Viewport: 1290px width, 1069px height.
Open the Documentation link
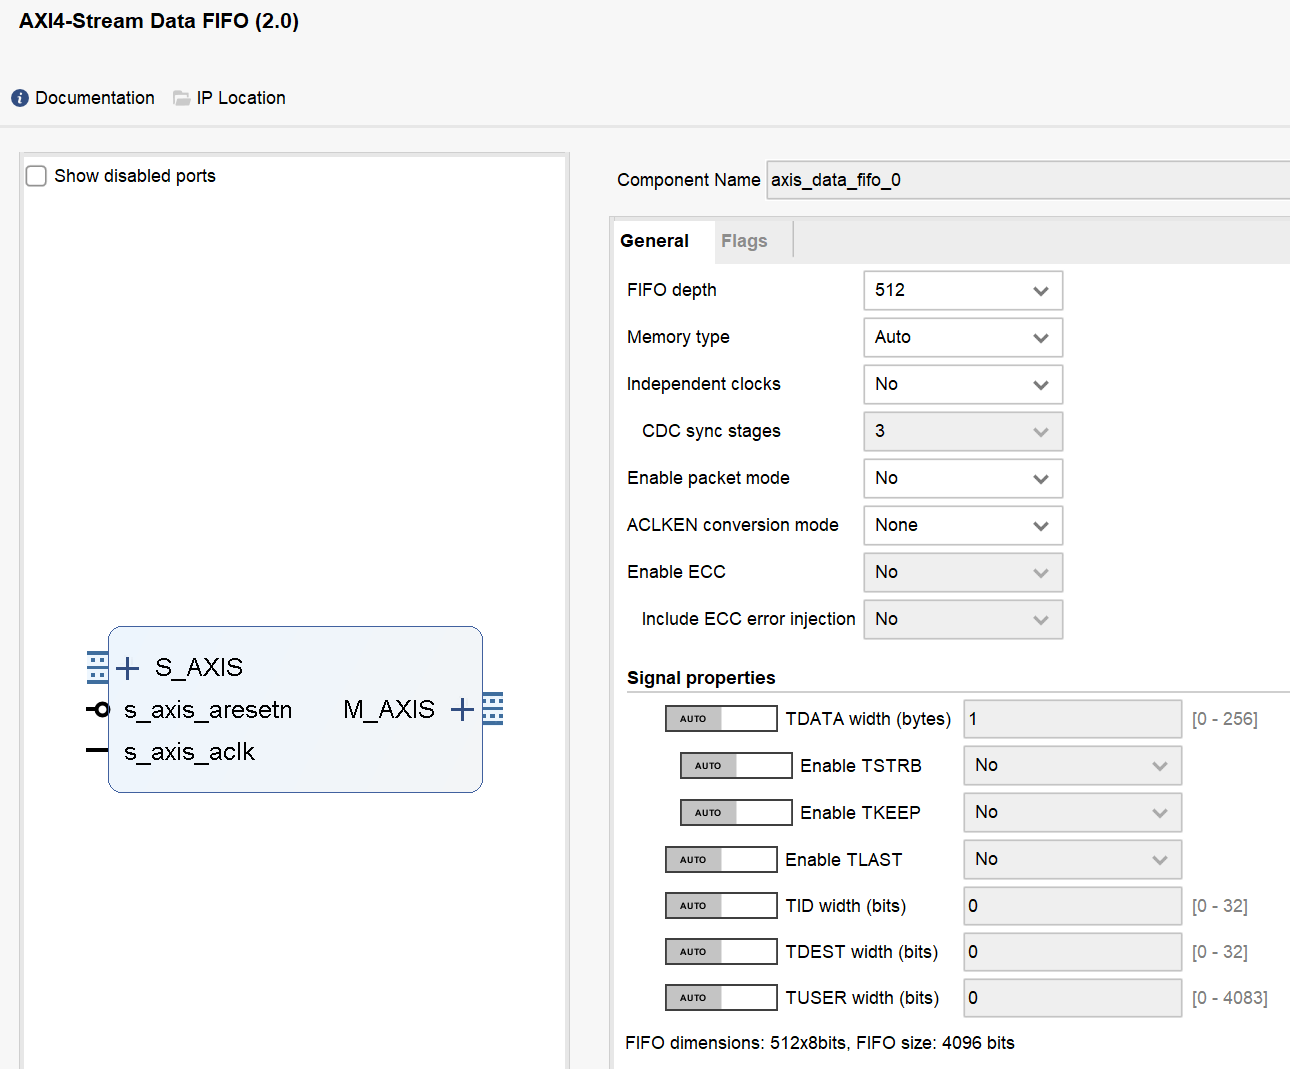[95, 97]
